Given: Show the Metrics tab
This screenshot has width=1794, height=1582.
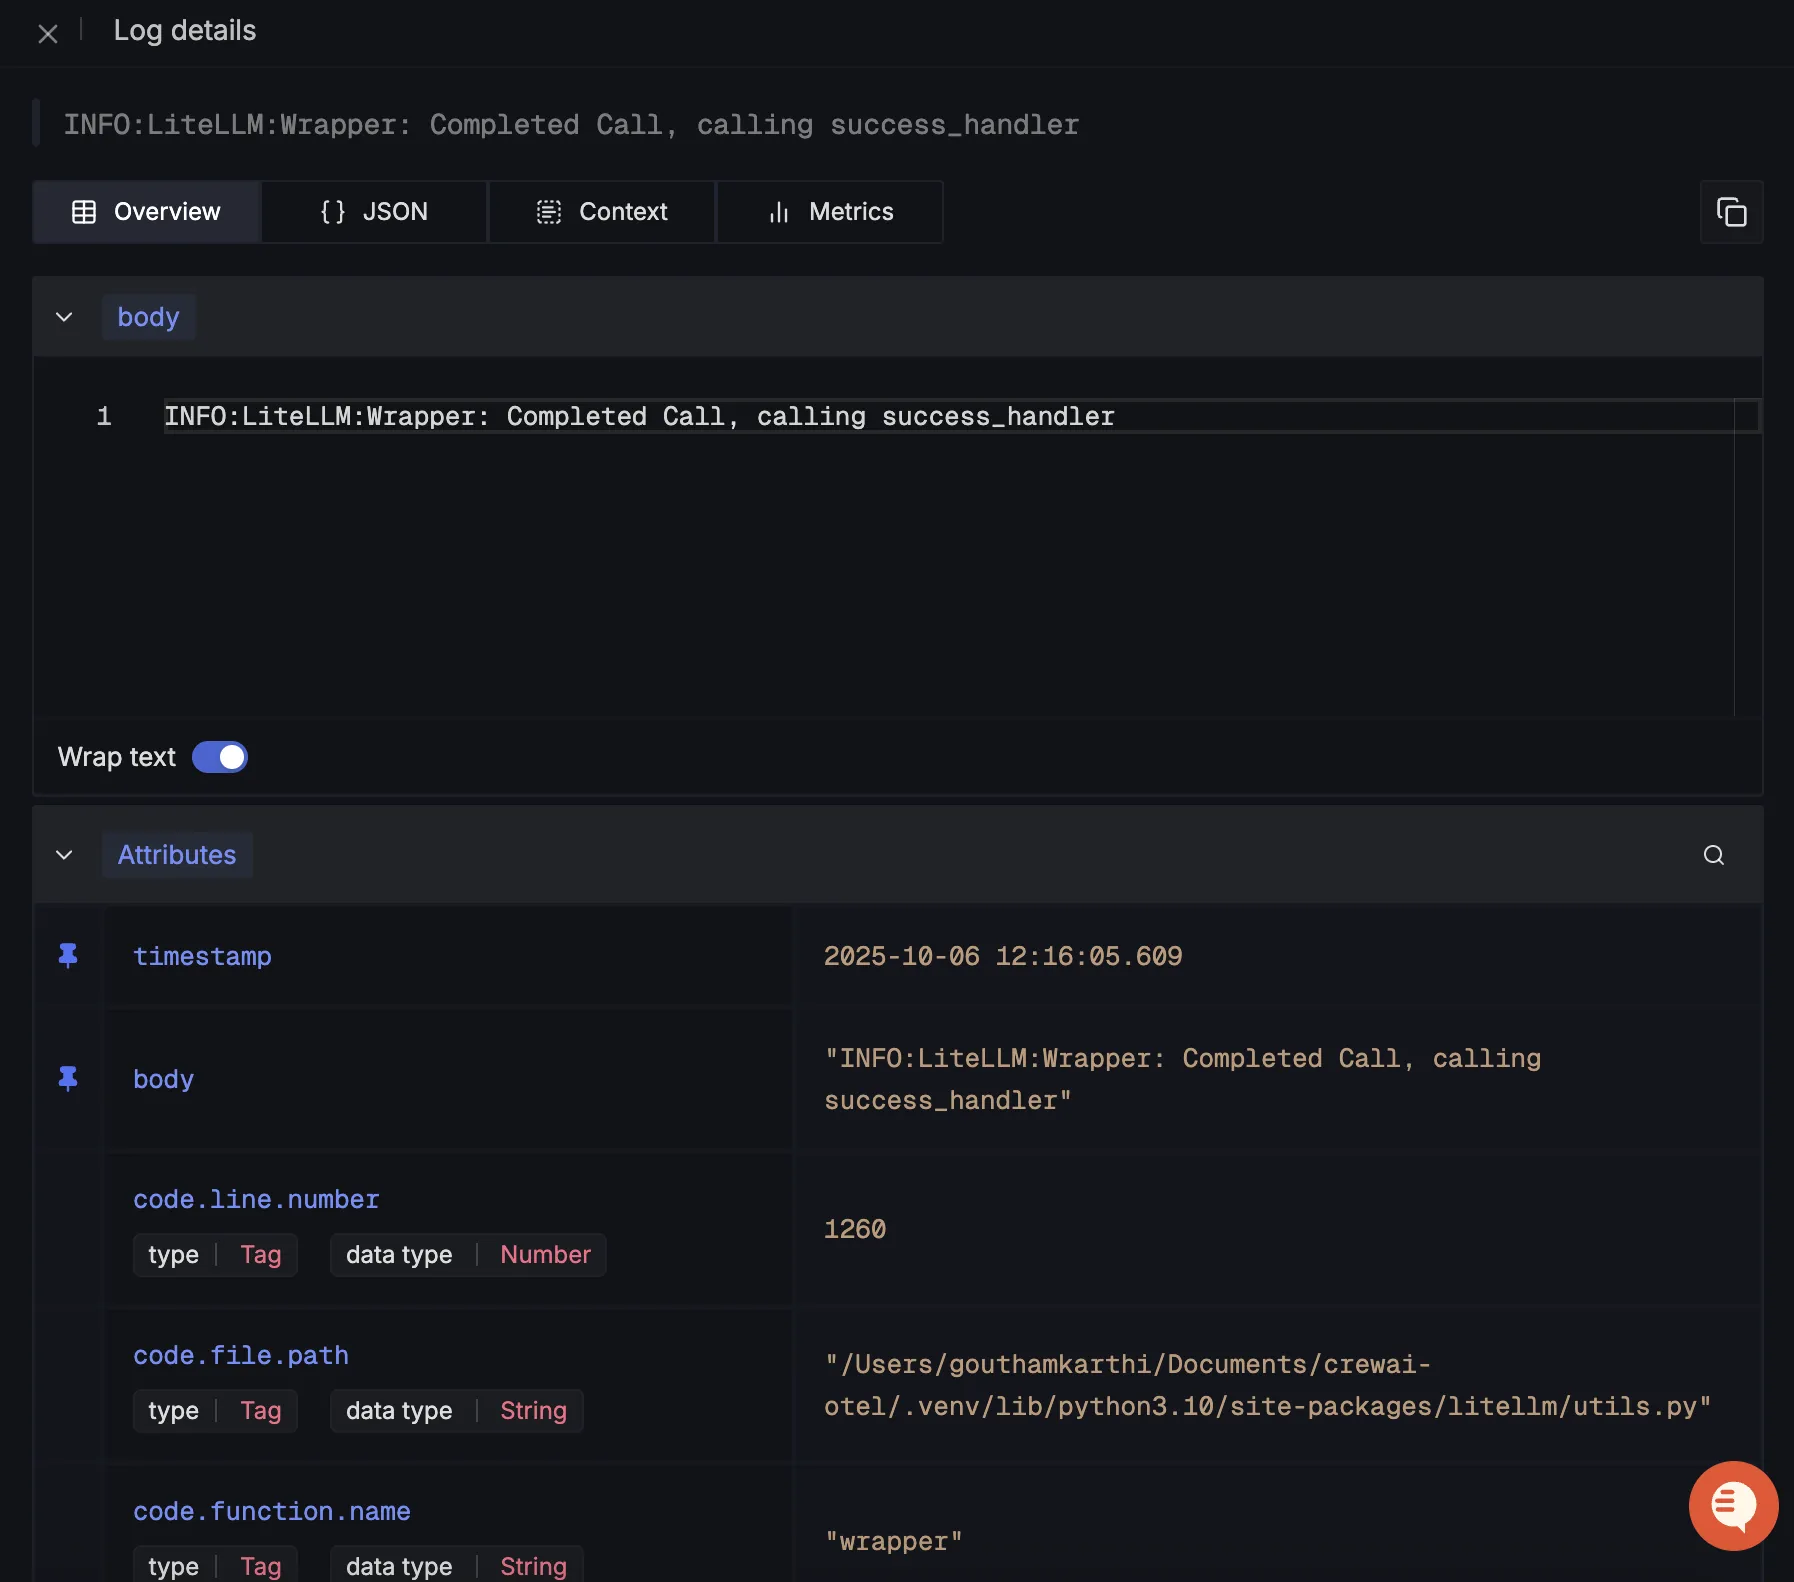Looking at the screenshot, I should coord(830,212).
